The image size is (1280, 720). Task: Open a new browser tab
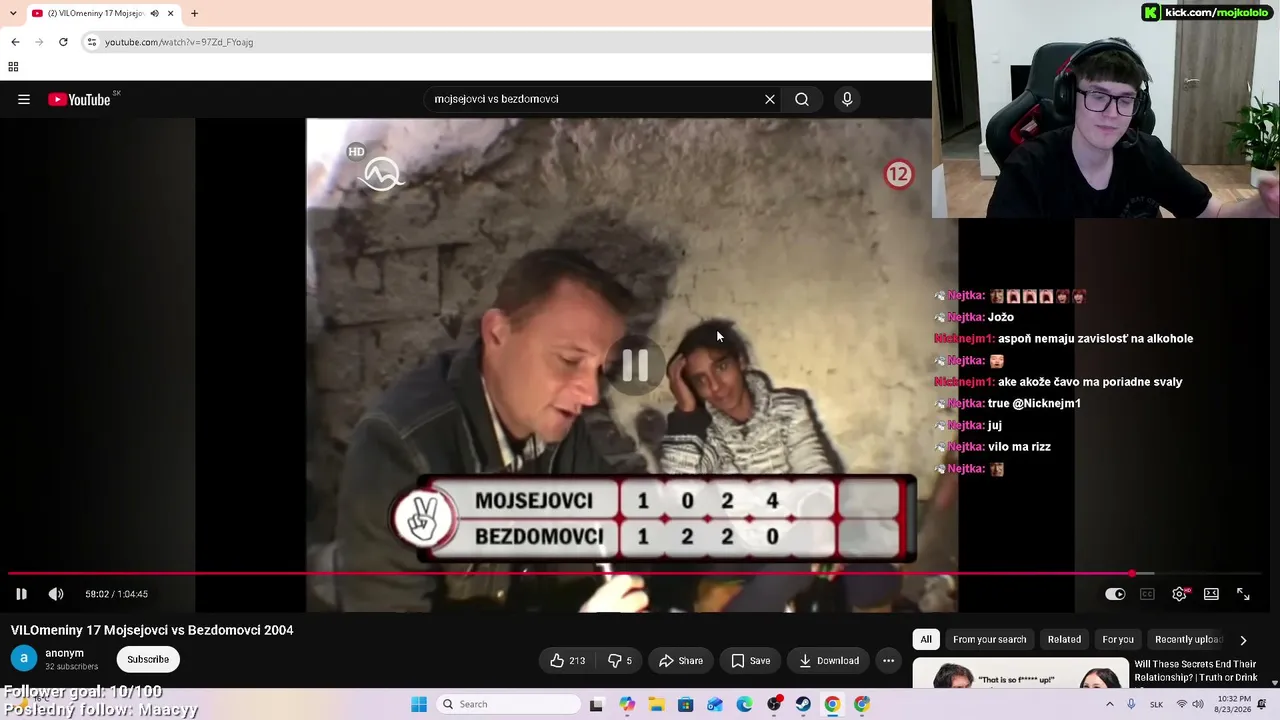coord(194,13)
